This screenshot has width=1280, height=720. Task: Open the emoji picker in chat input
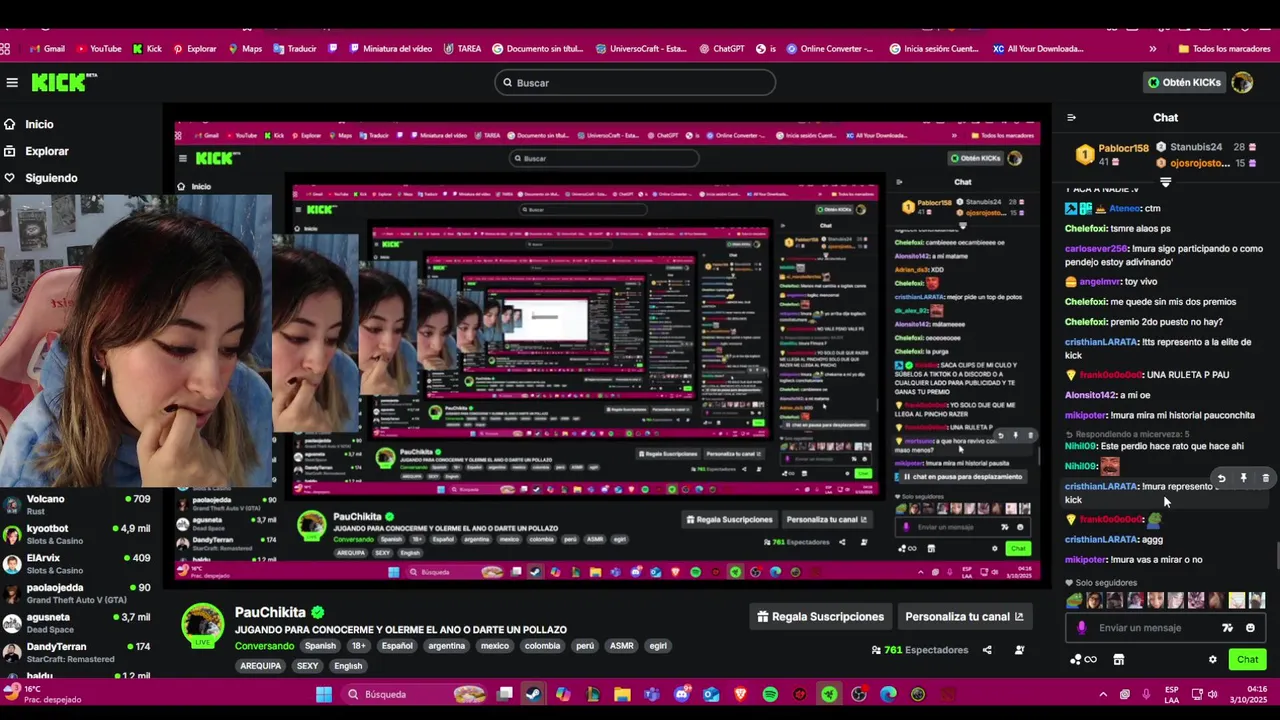tap(1250, 628)
